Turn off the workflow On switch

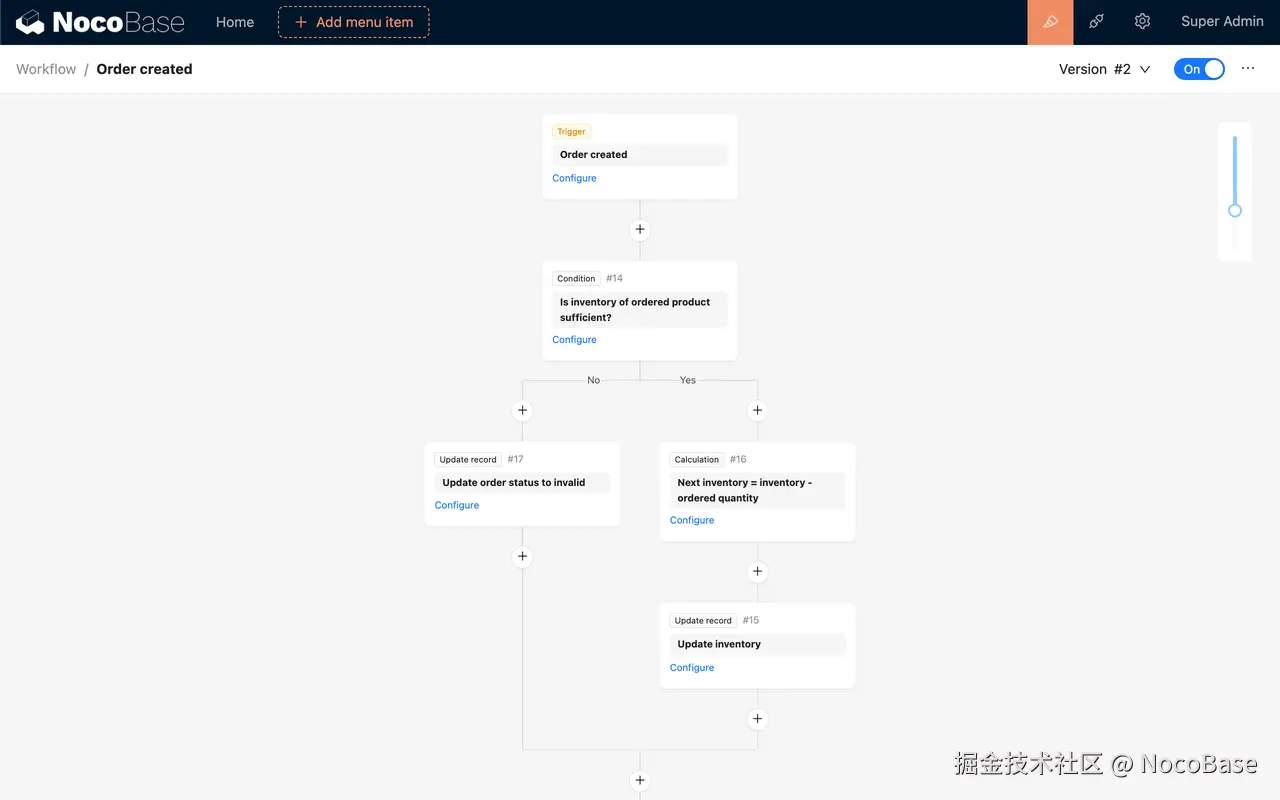coord(1198,68)
